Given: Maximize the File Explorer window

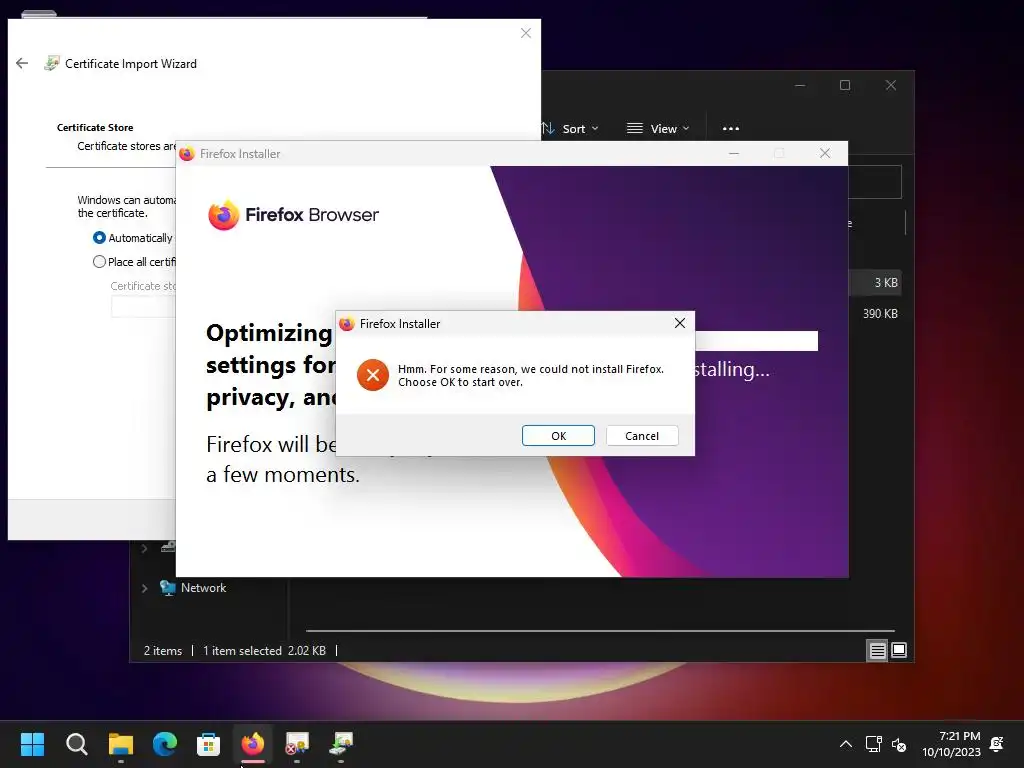Looking at the screenshot, I should pyautogui.click(x=845, y=86).
